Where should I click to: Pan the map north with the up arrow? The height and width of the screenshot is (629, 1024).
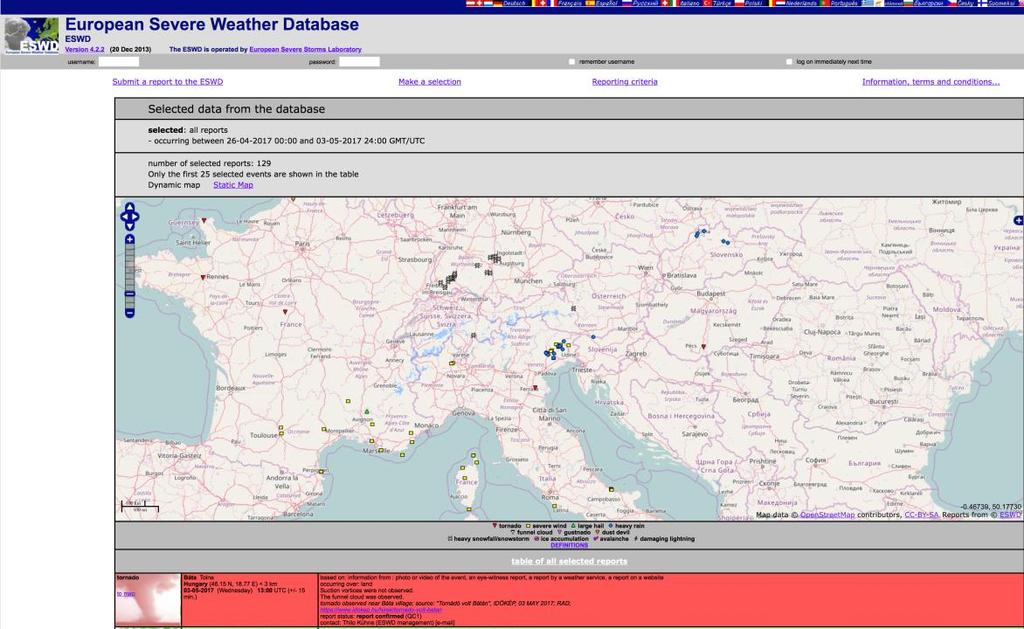coord(129,208)
